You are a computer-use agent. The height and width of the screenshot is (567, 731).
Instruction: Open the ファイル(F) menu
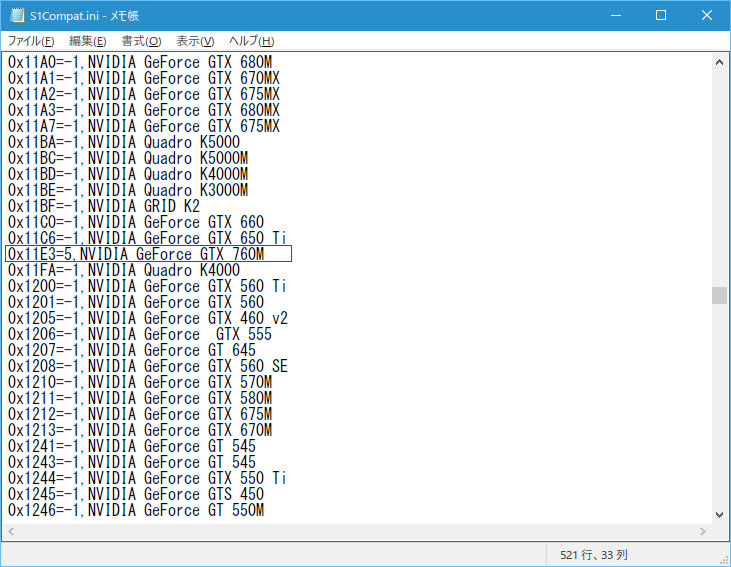click(31, 41)
